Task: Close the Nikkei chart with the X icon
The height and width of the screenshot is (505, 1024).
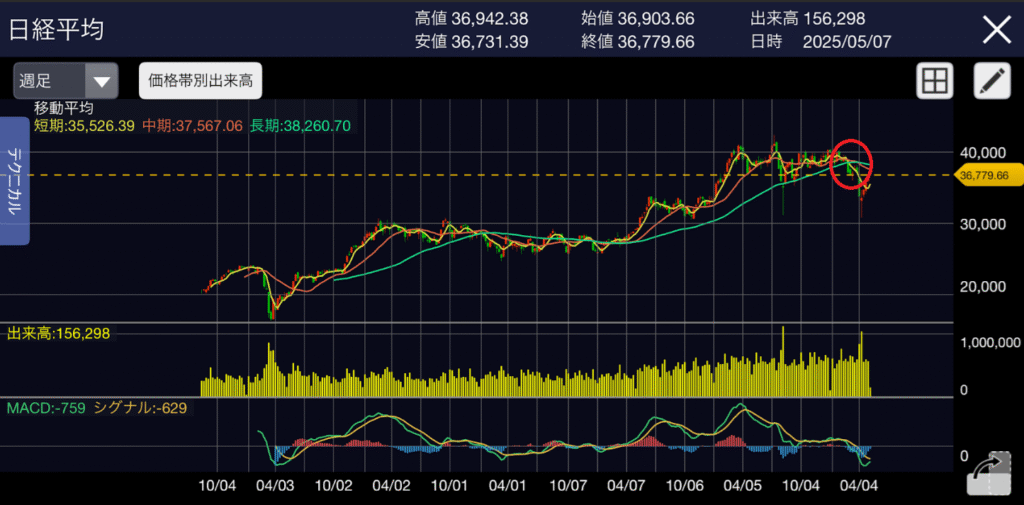Action: click(997, 29)
